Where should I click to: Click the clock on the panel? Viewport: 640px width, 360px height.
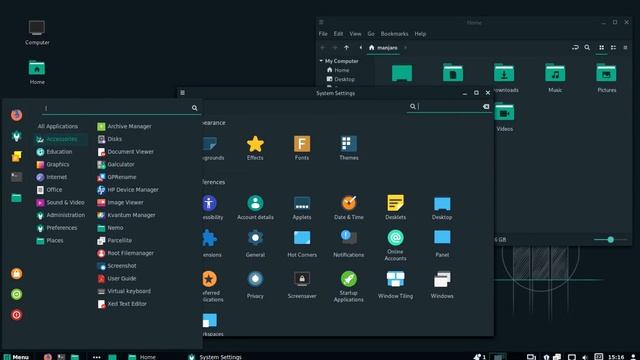pos(616,357)
